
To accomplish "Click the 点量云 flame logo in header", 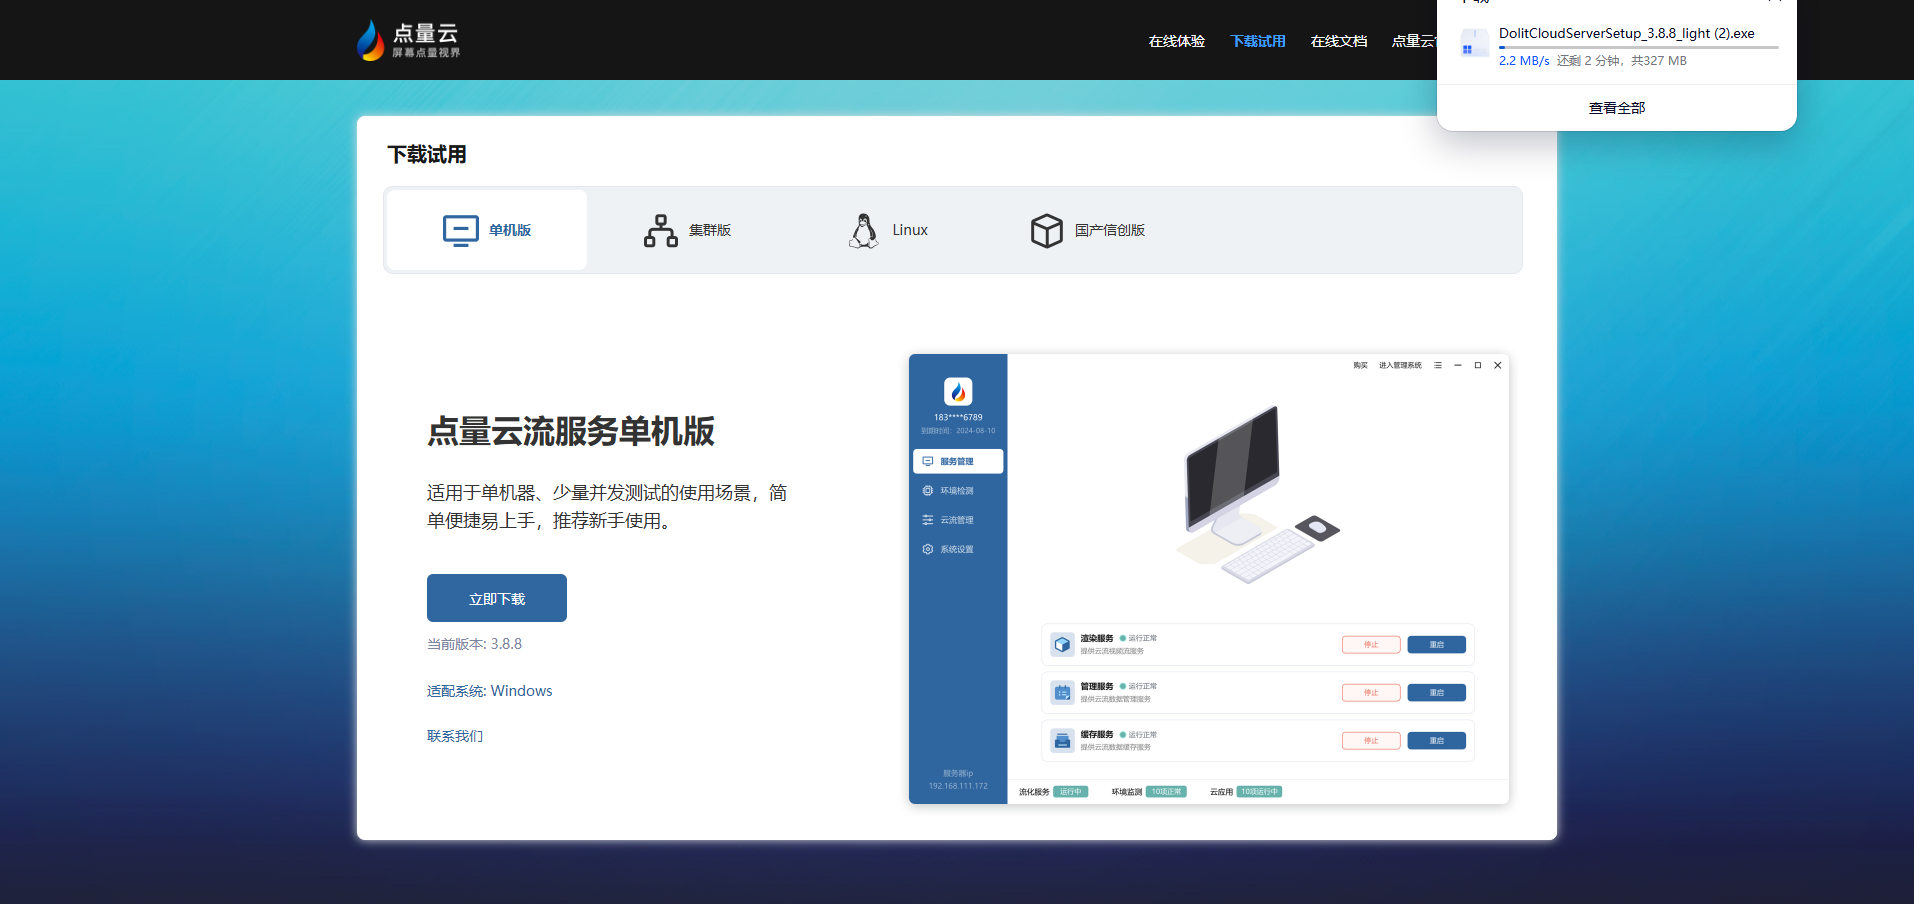I will point(371,41).
